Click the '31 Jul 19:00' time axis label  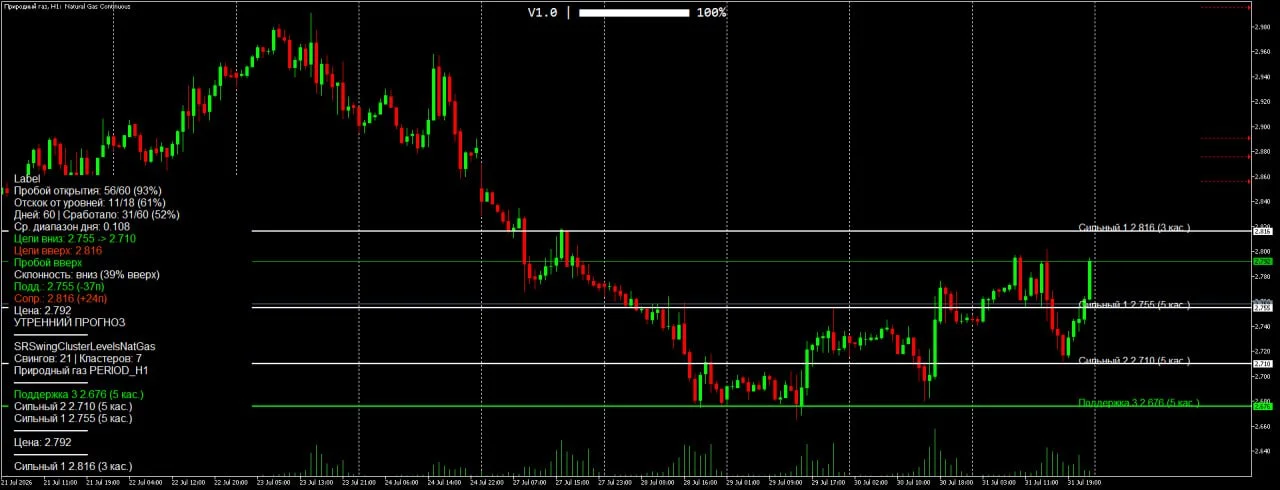tap(1083, 482)
